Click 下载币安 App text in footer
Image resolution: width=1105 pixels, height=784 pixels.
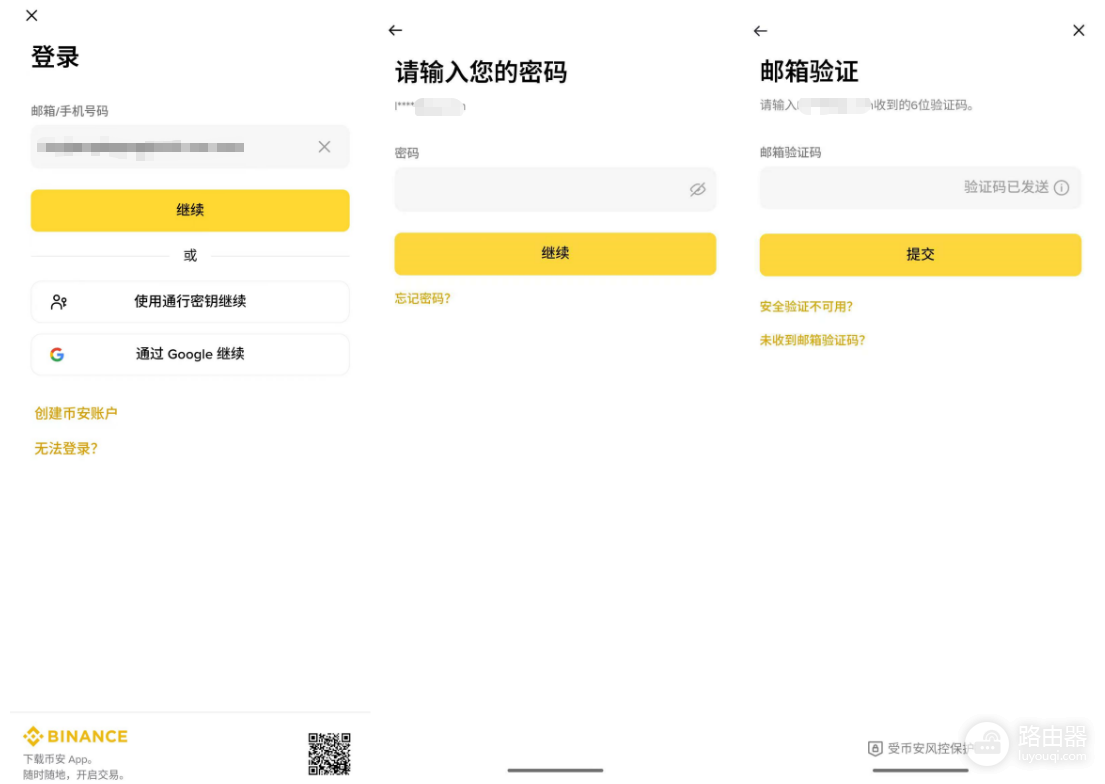pos(58,759)
